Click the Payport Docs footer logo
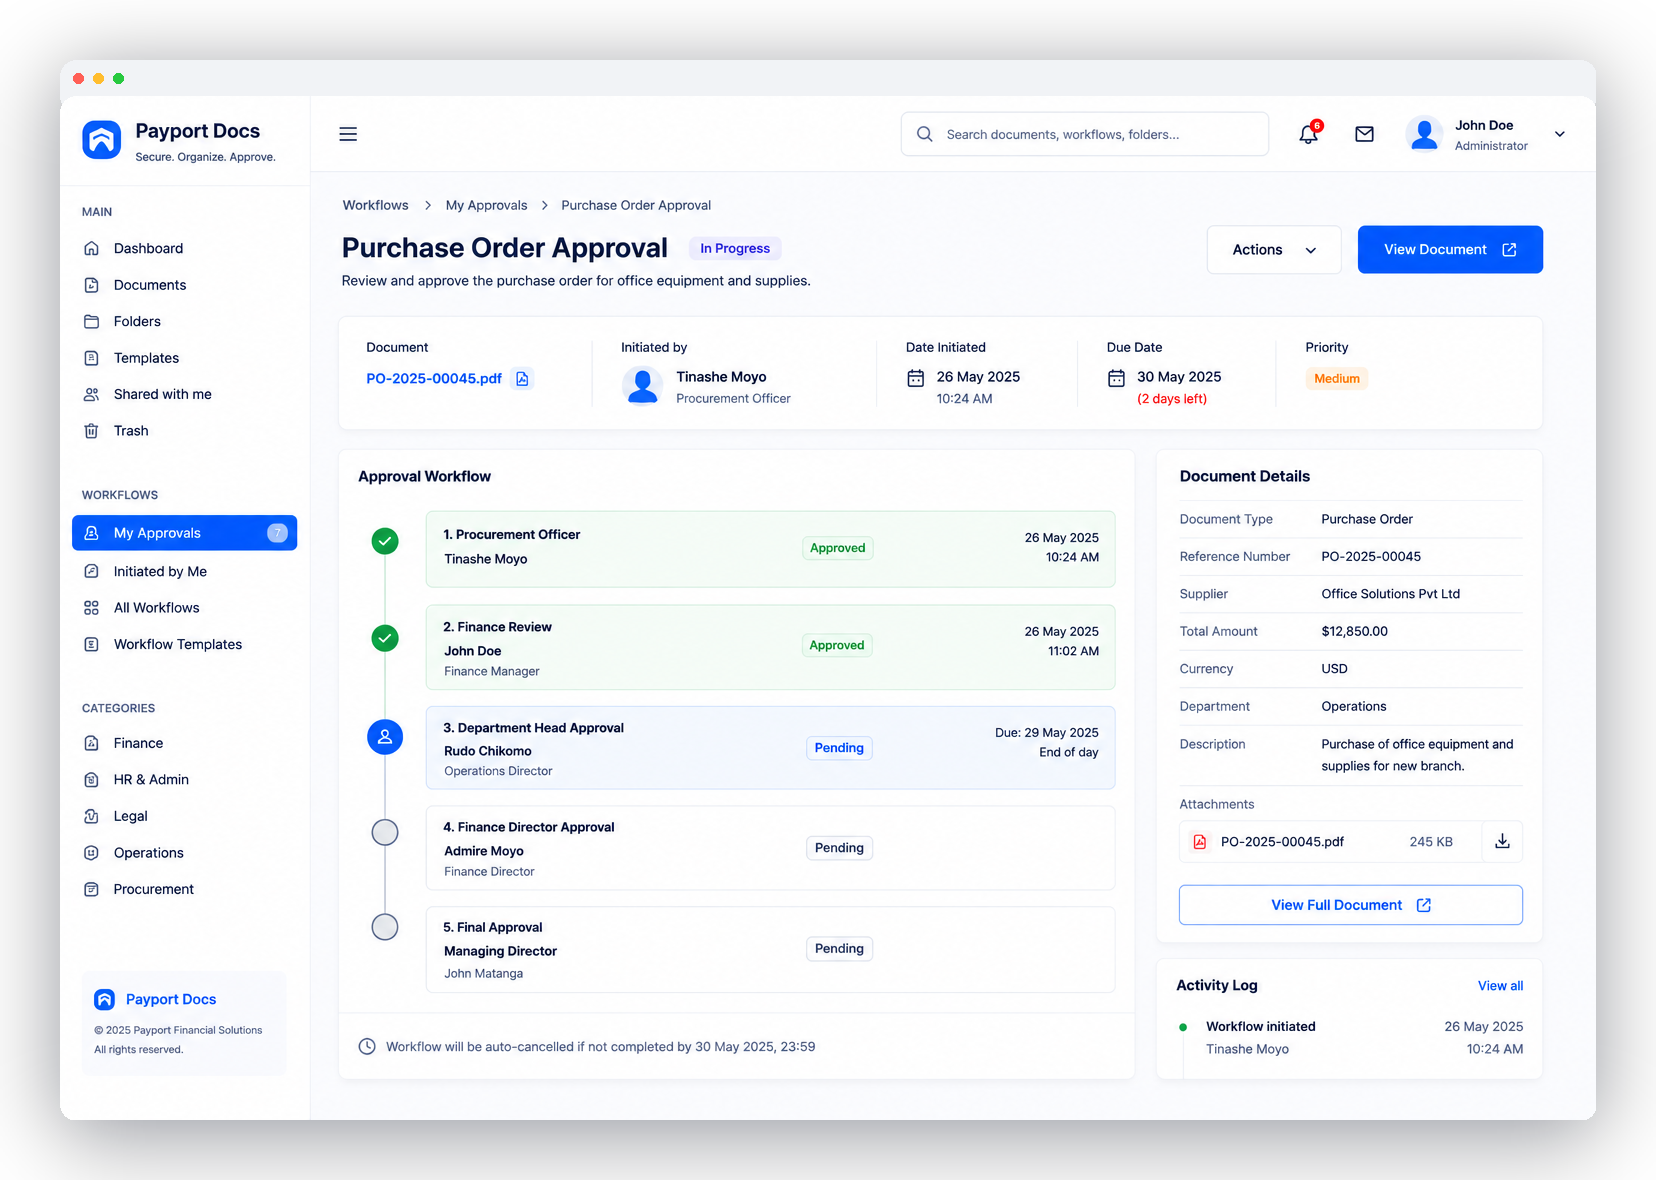The height and width of the screenshot is (1180, 1656). [x=104, y=999]
